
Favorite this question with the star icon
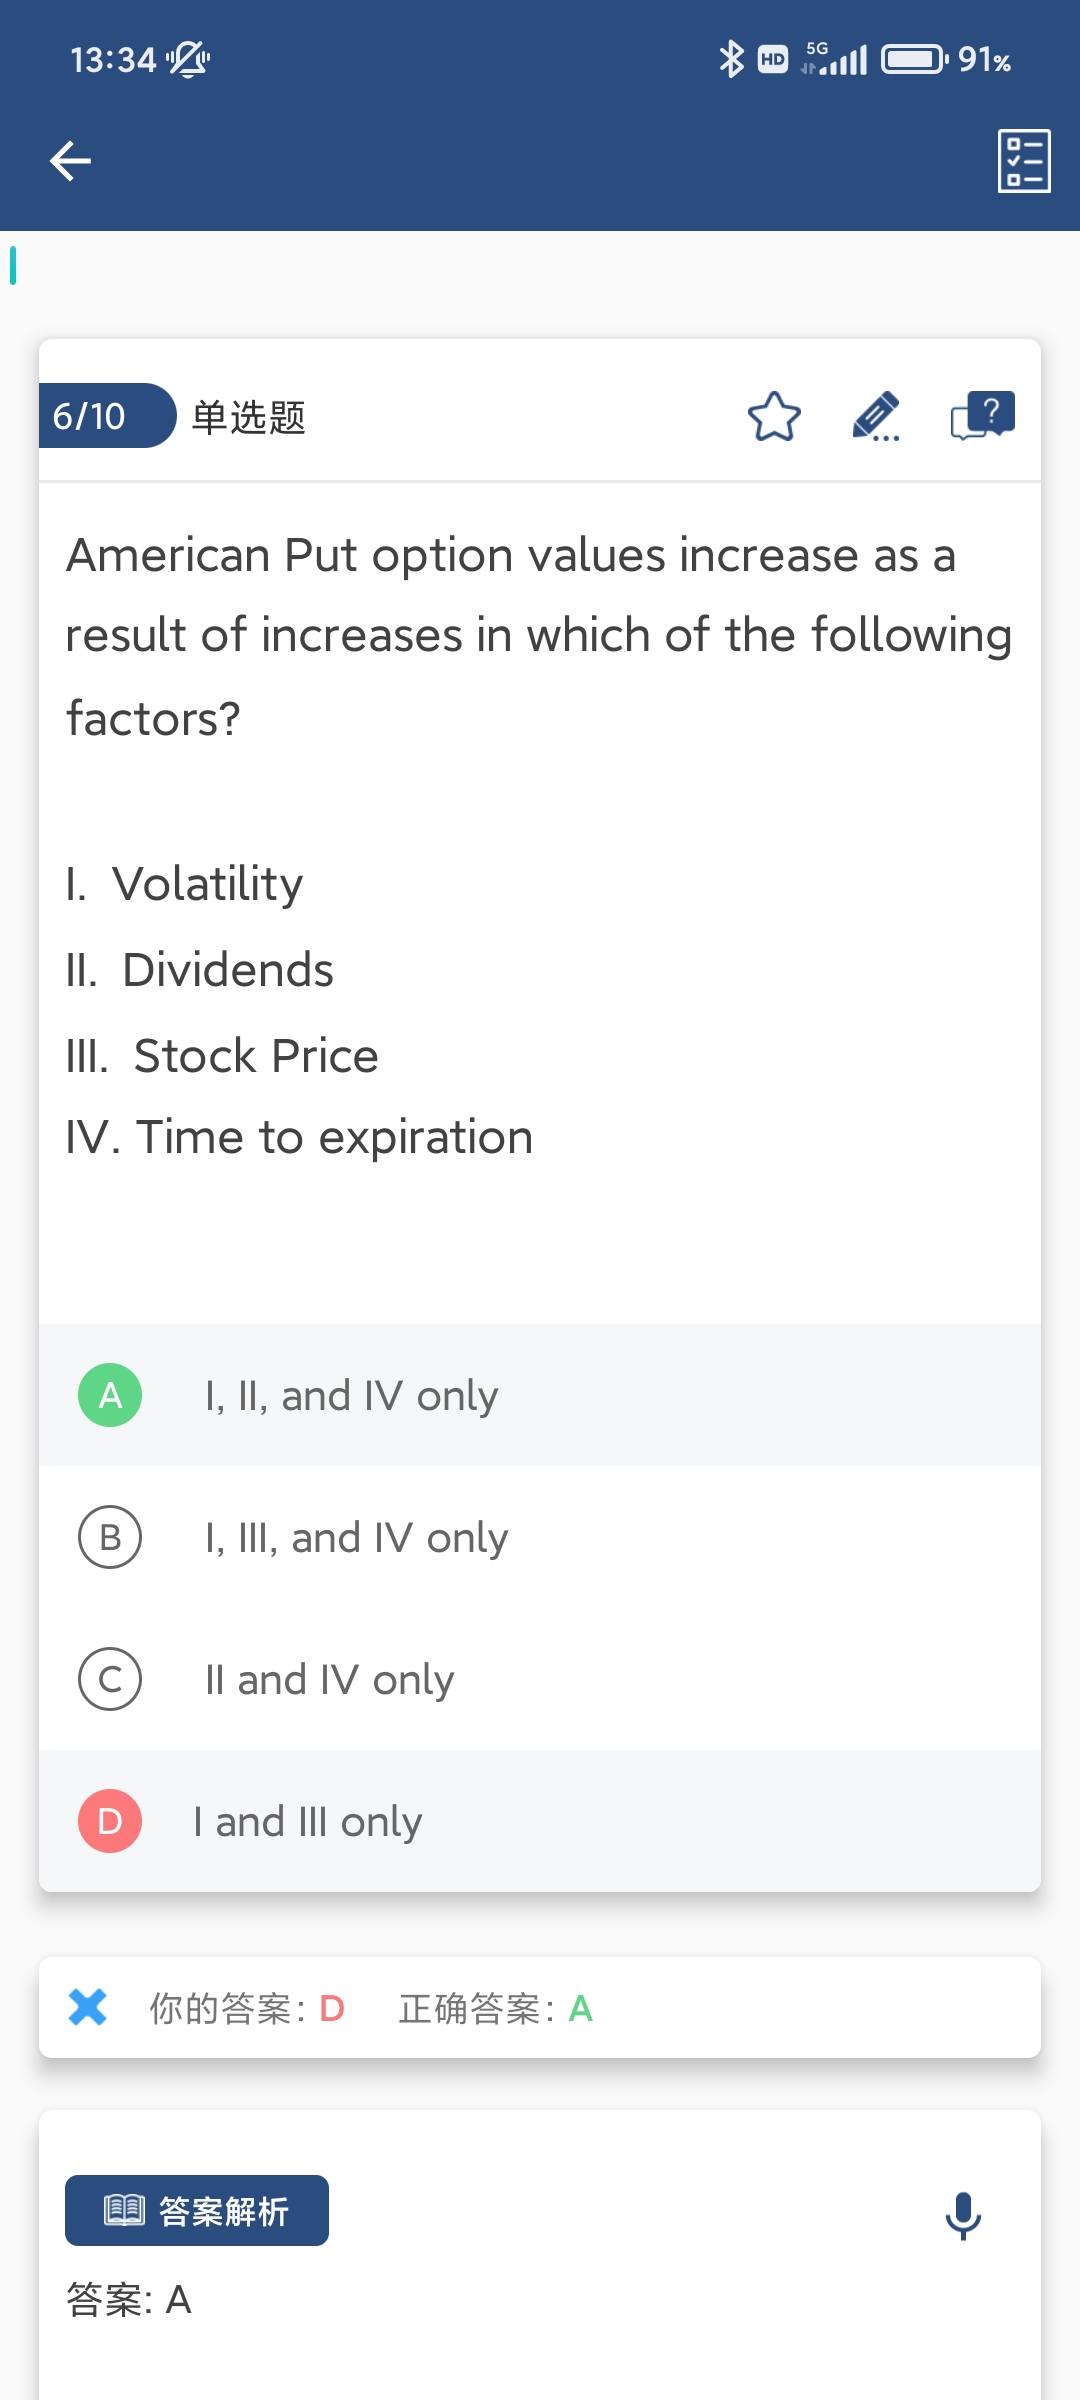point(774,417)
